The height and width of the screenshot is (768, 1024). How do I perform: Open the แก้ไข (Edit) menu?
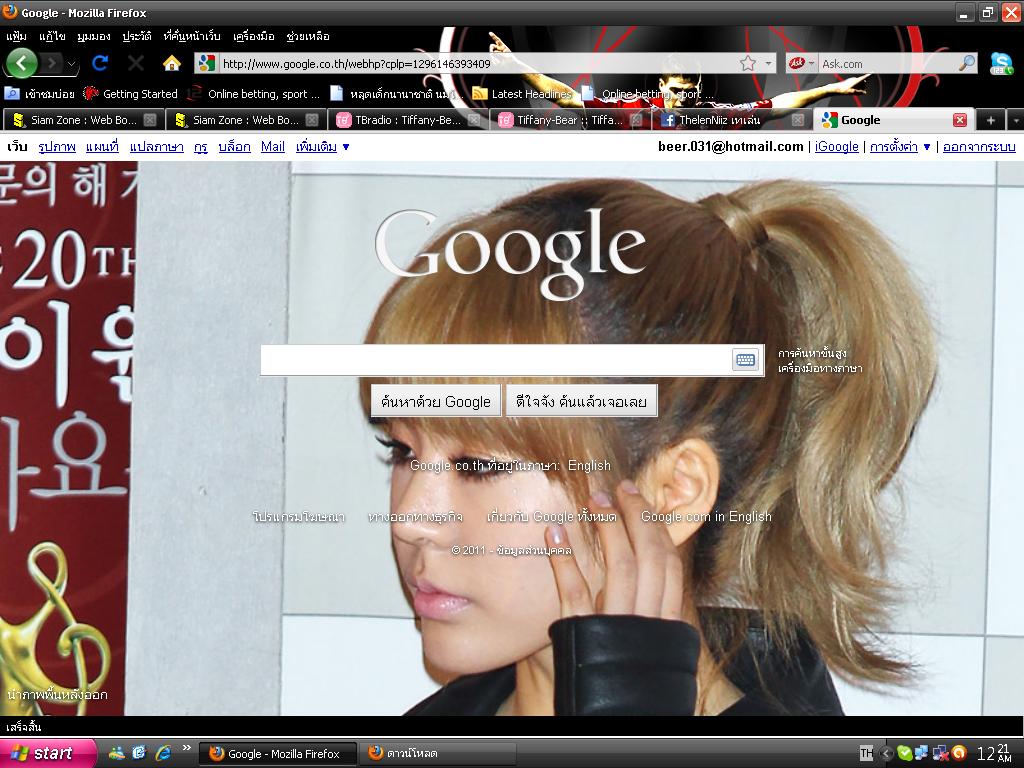point(52,36)
